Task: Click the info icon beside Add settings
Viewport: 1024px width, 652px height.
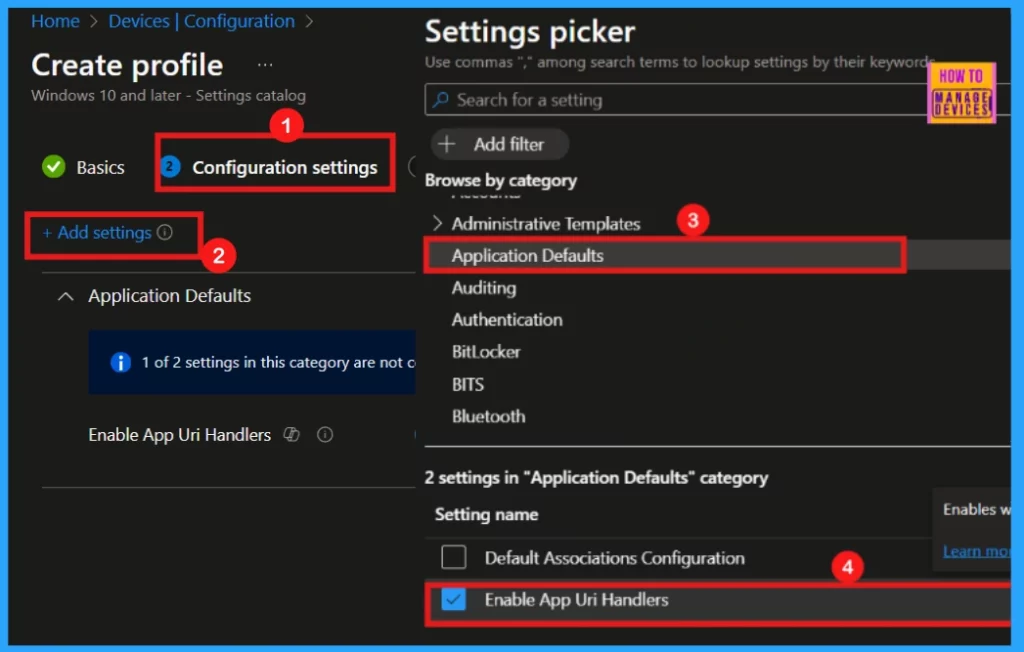Action: pos(165,232)
